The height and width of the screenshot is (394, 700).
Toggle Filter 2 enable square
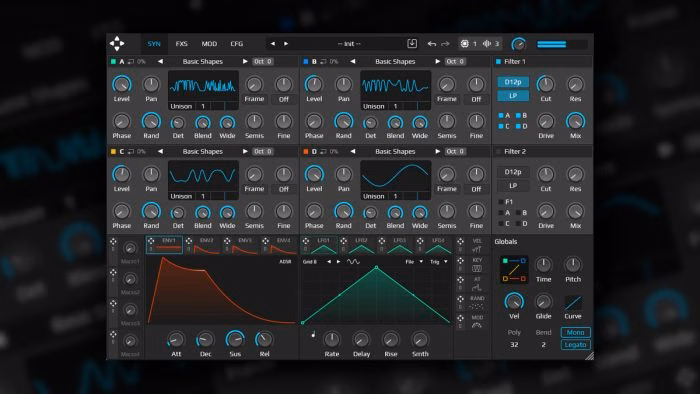click(x=498, y=152)
